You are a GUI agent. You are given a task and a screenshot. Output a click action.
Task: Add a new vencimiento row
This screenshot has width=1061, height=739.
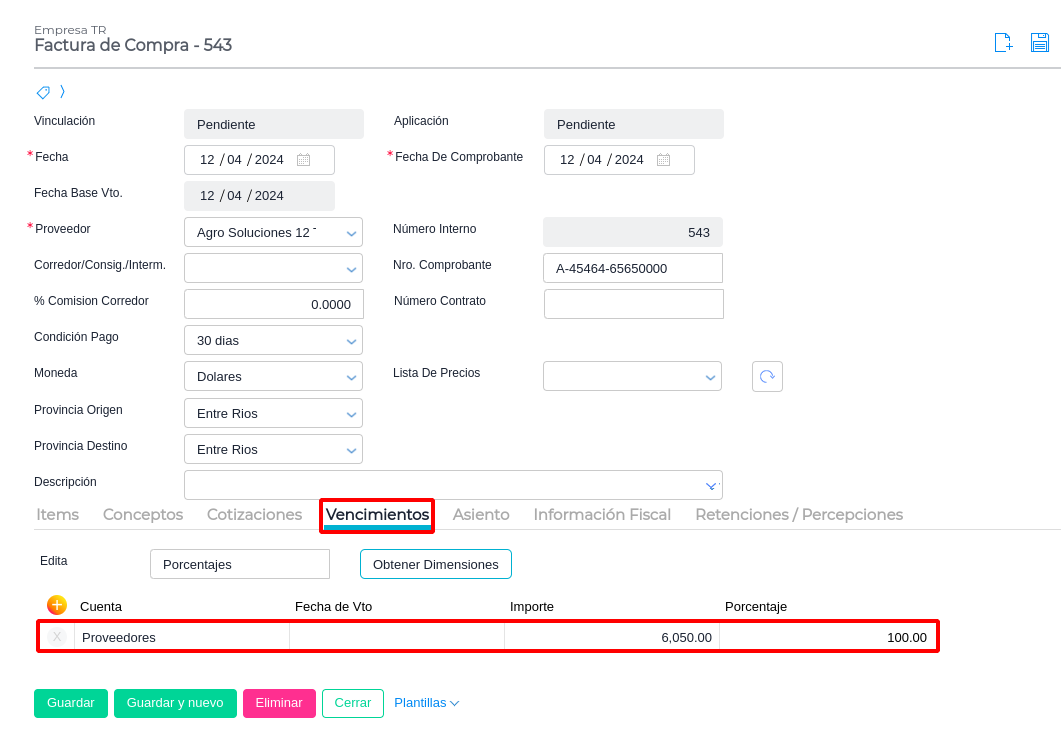pyautogui.click(x=57, y=605)
